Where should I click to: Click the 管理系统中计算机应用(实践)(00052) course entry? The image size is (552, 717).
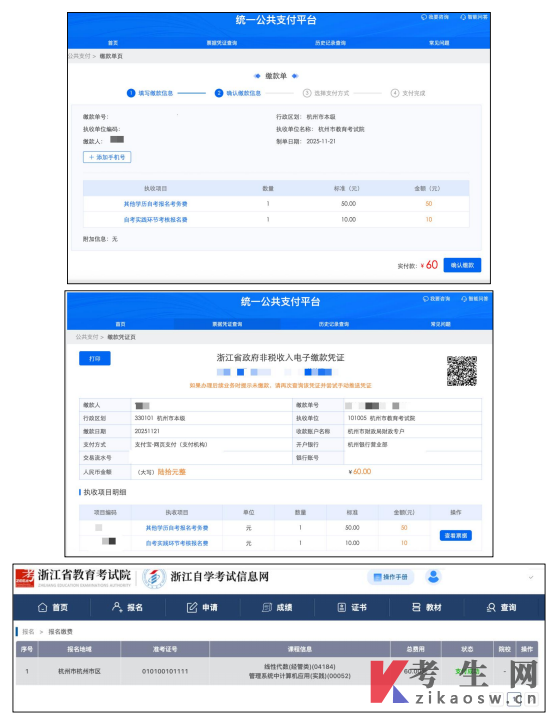[300, 676]
